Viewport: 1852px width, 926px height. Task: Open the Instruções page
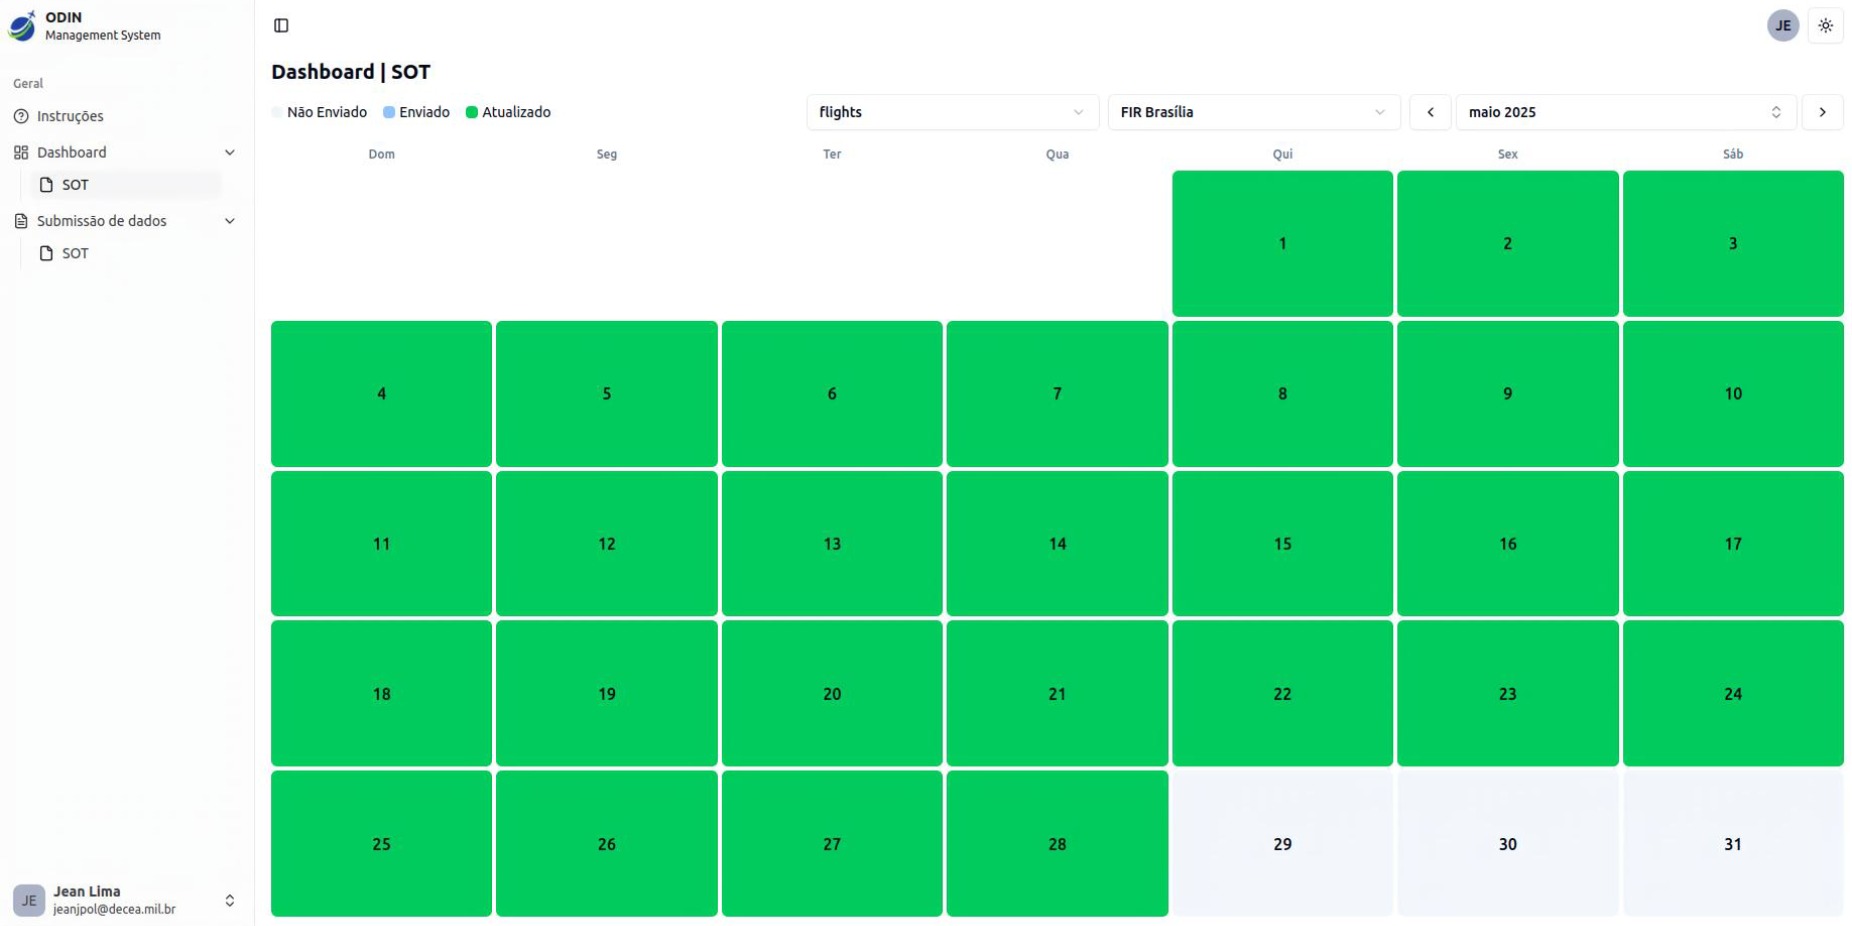[70, 117]
